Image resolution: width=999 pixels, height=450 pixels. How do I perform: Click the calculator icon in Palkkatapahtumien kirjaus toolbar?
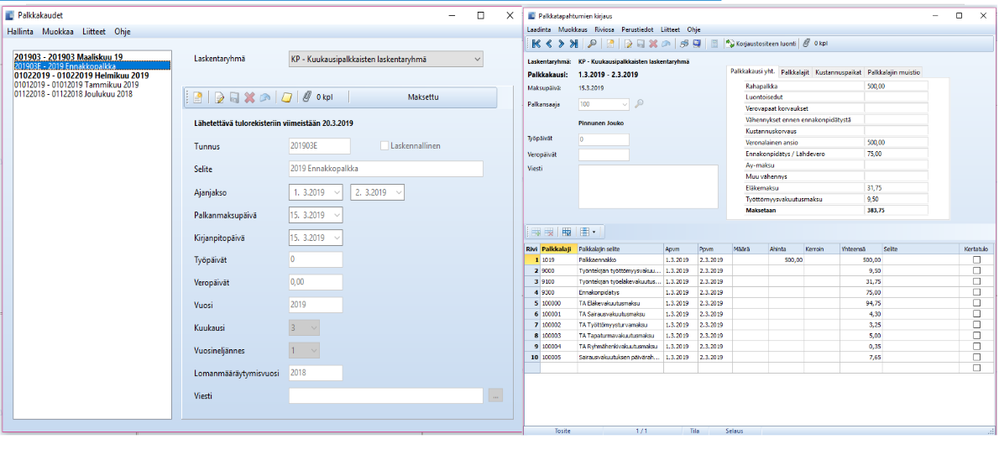[x=714, y=43]
